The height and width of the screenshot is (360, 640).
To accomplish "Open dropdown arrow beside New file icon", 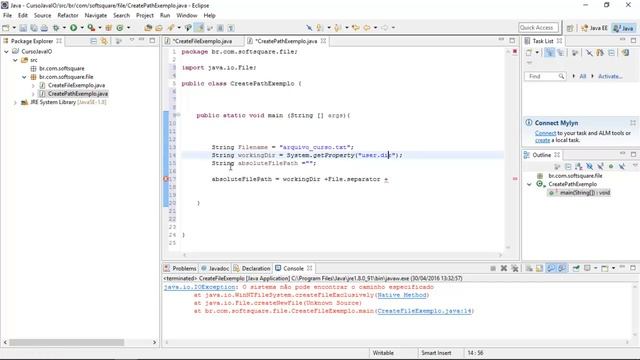I will pos(14,28).
